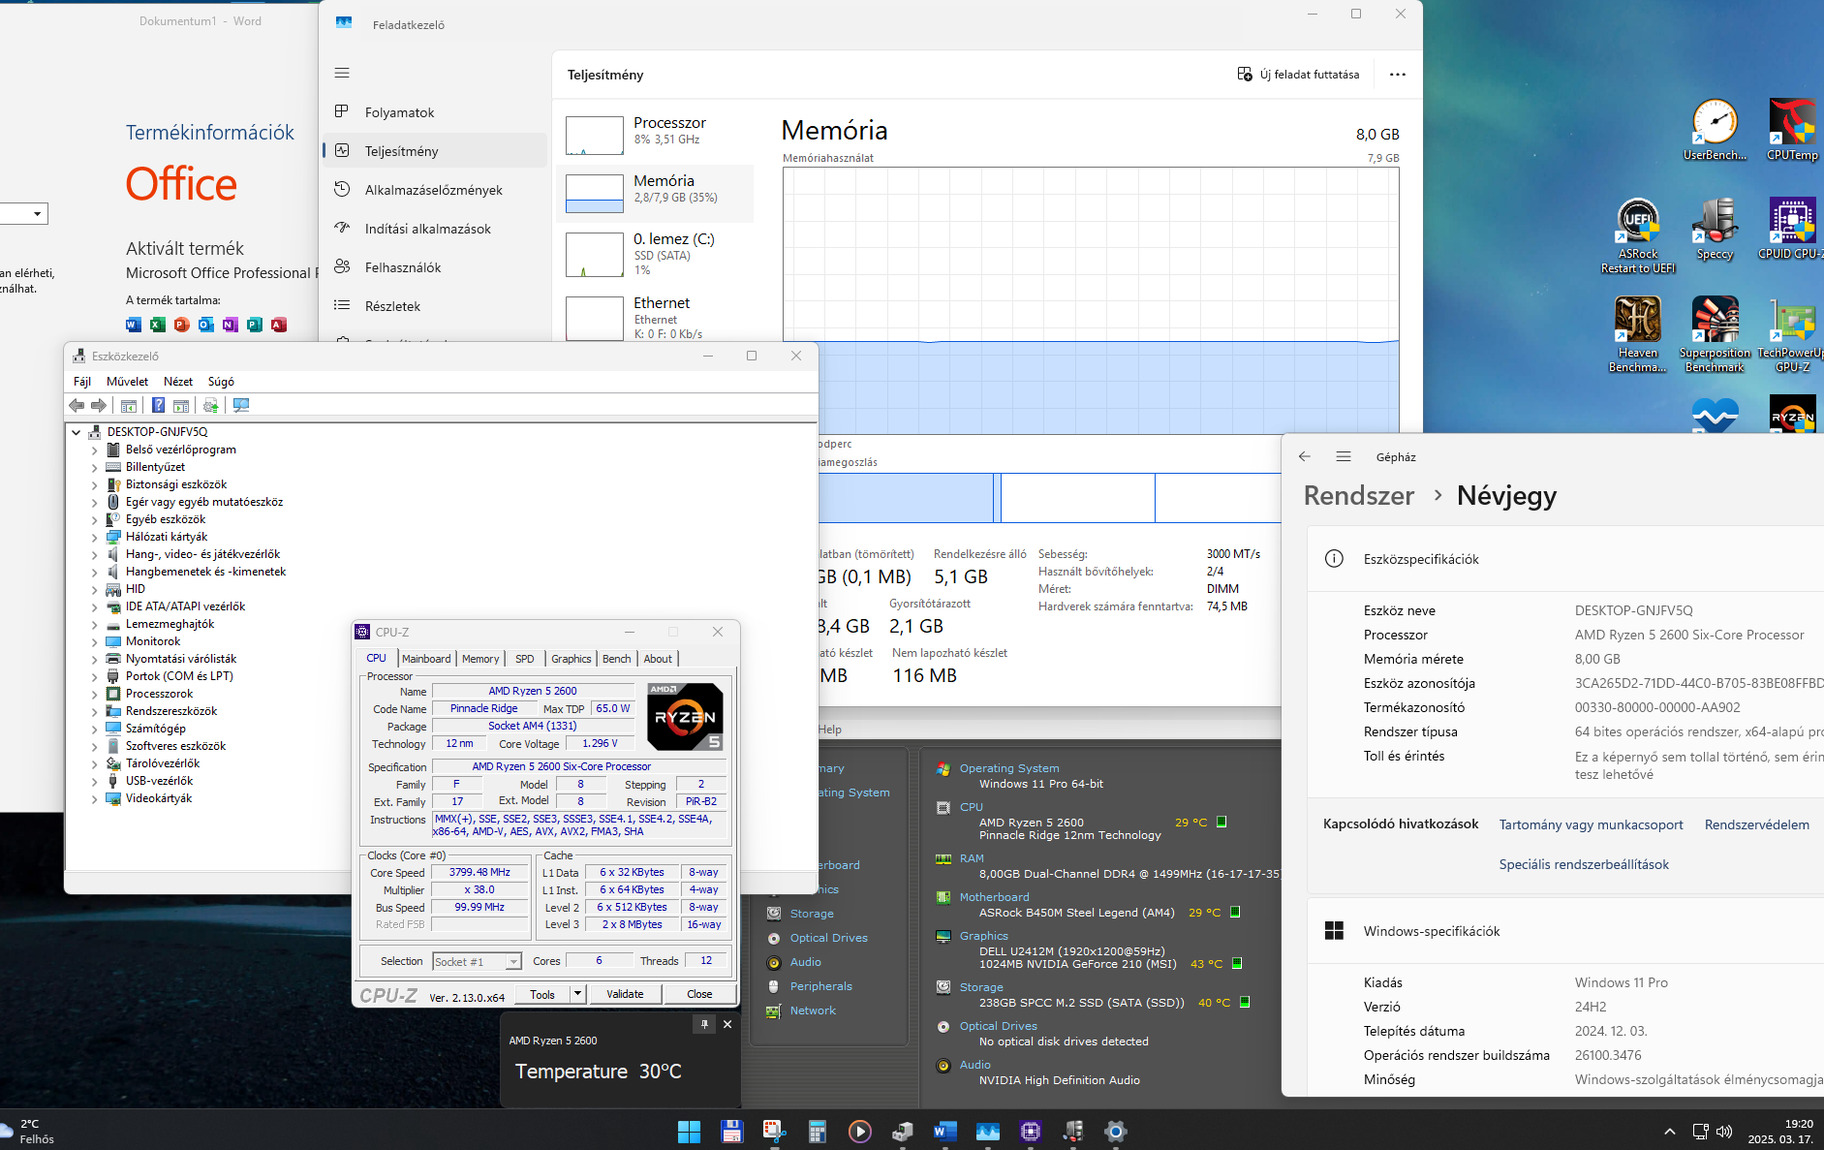Viewport: 1824px width, 1150px height.
Task: Open UserBenchmark desktop shortcut
Action: coord(1715,130)
